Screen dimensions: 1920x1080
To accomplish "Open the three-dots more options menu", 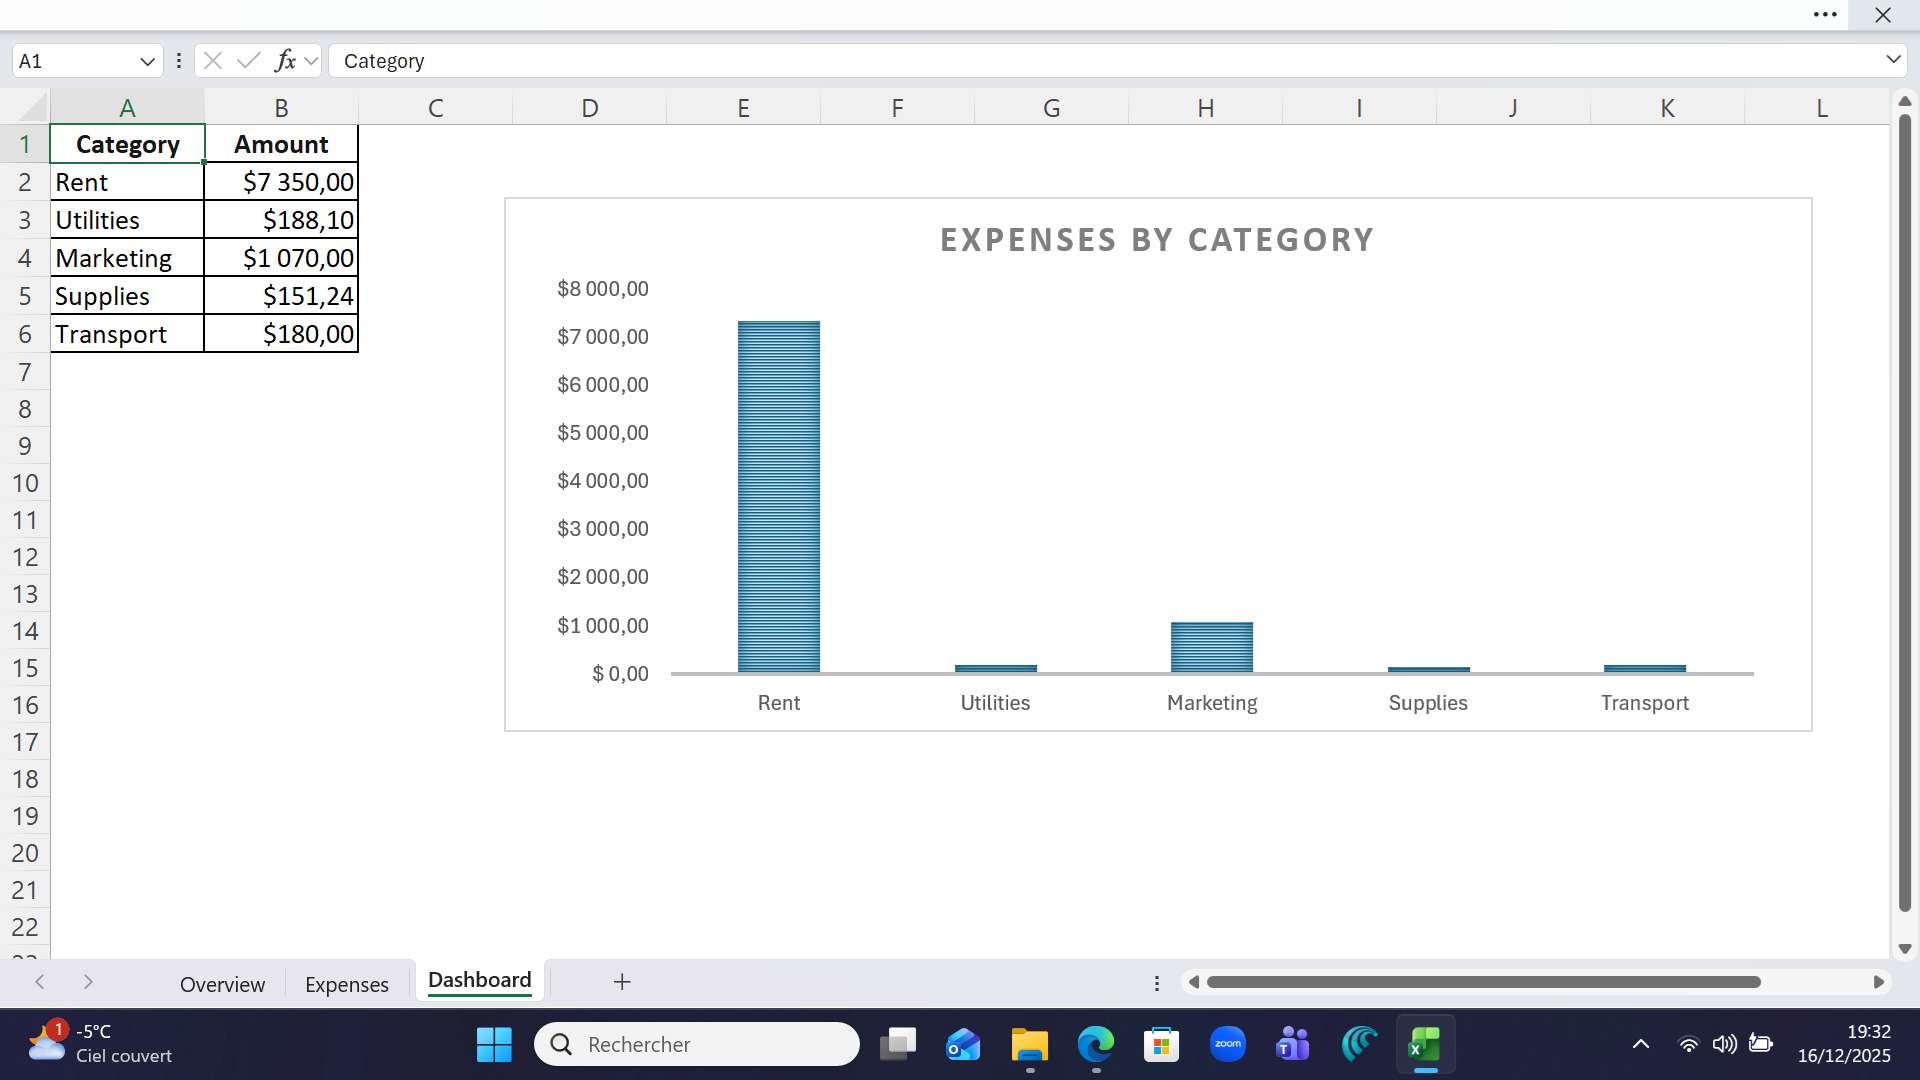I will (x=1825, y=15).
